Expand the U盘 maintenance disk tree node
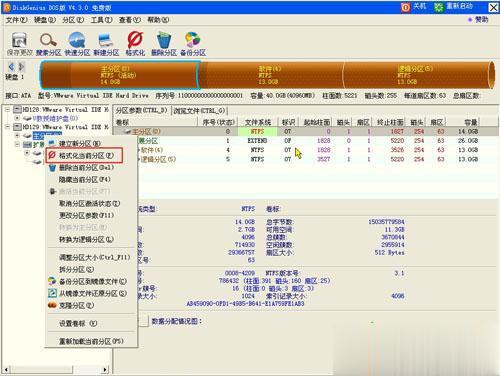Image resolution: width=500 pixels, height=376 pixels. 17,118
